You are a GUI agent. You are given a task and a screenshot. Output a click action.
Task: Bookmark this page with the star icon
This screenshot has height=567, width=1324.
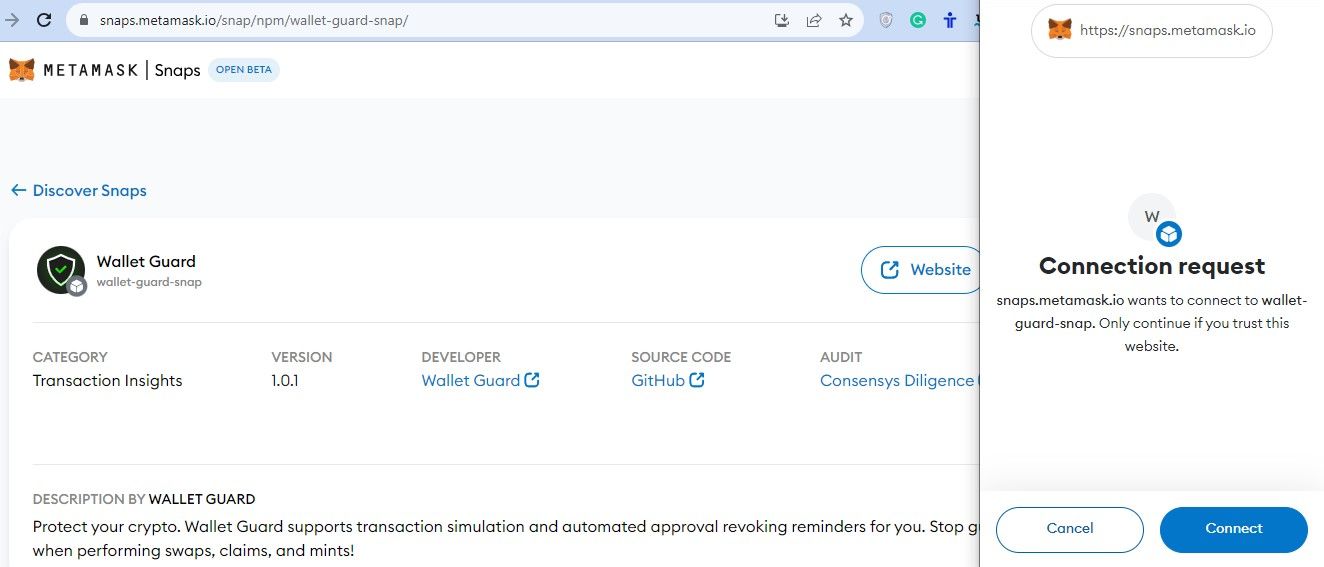tap(846, 20)
